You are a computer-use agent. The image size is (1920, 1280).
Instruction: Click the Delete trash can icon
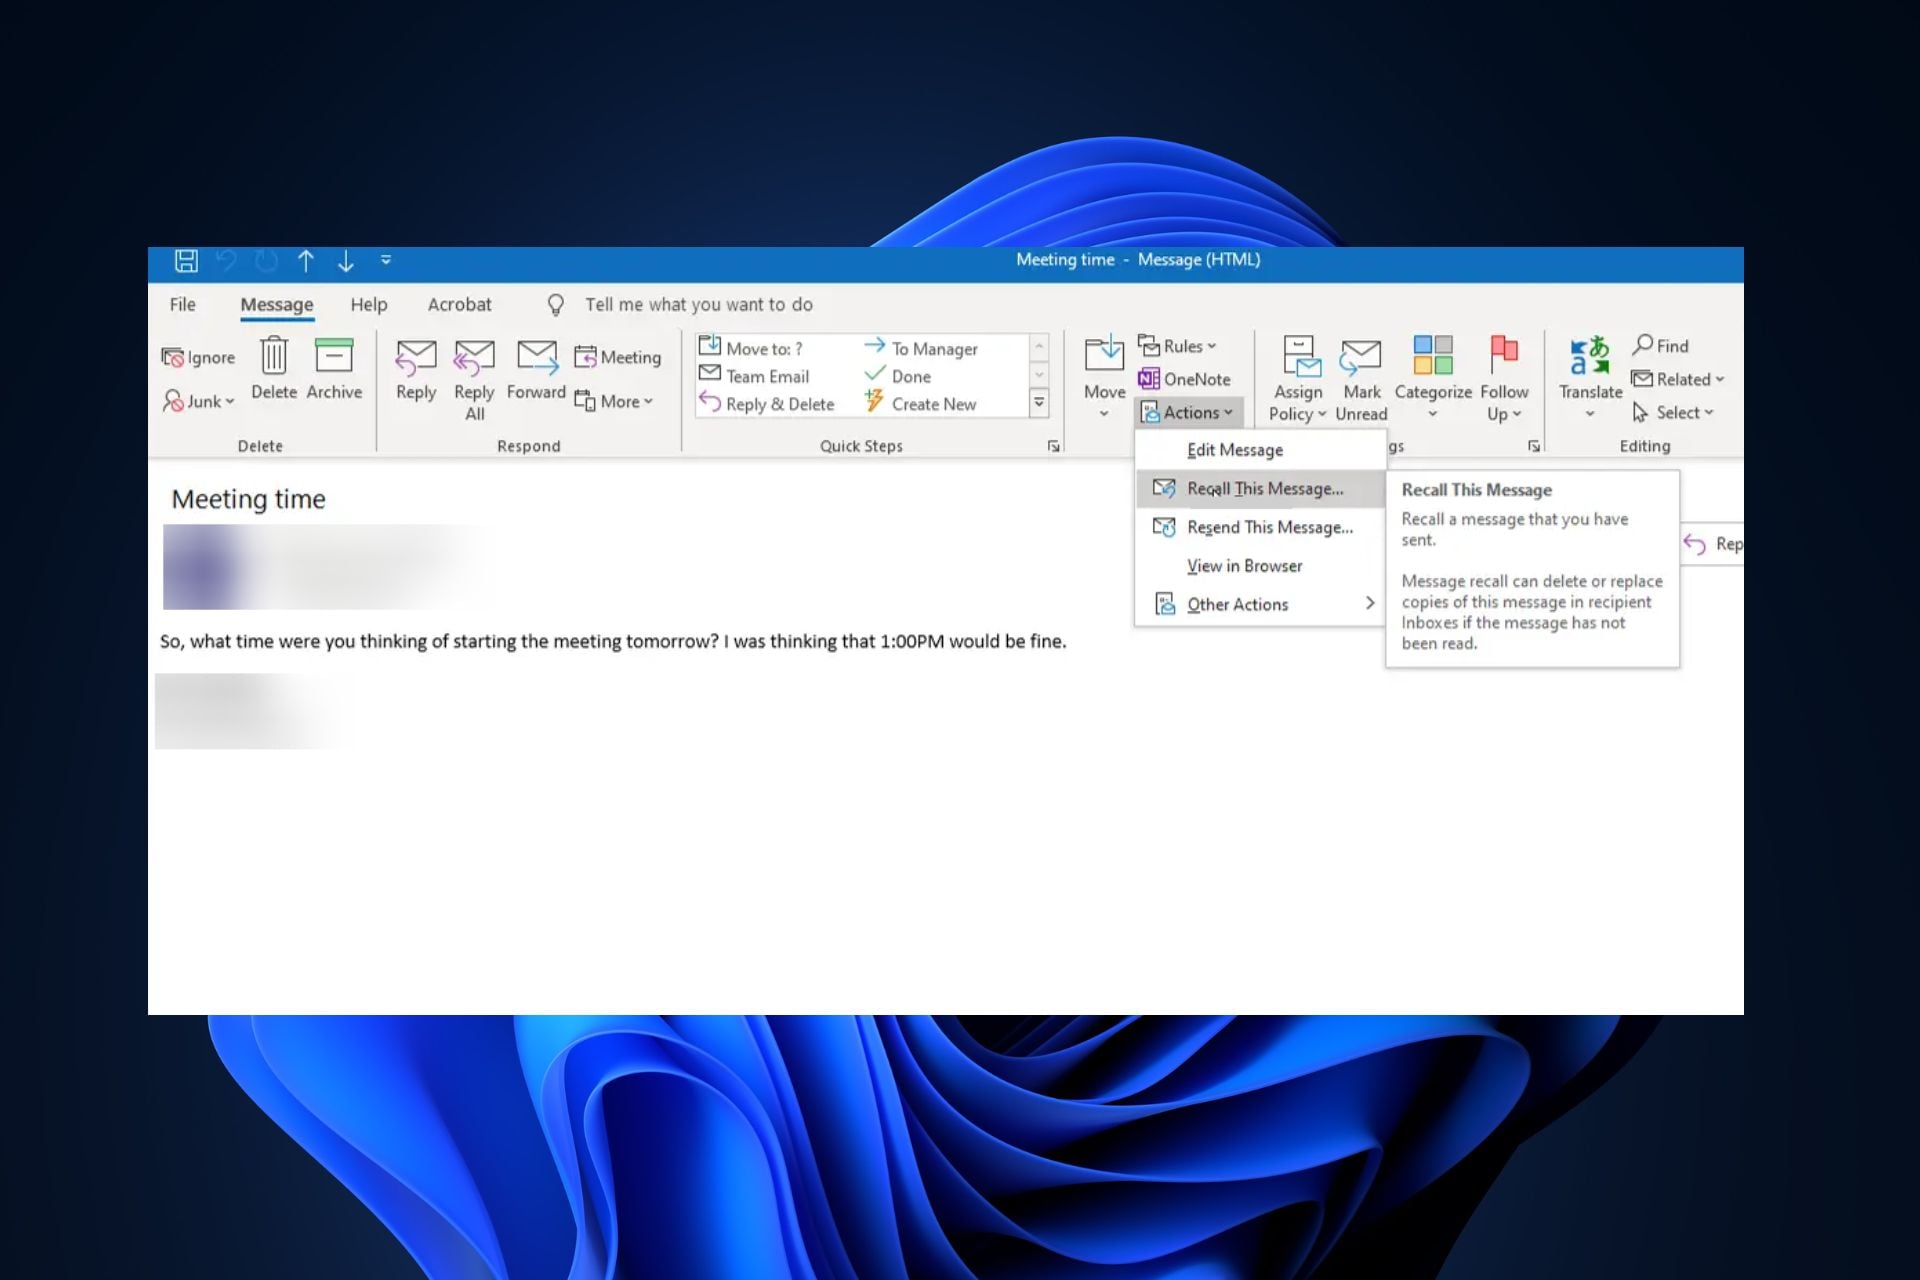(274, 357)
